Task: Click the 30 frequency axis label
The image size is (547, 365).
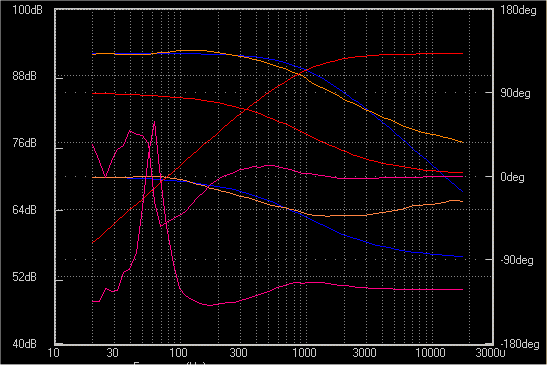Action: point(112,353)
